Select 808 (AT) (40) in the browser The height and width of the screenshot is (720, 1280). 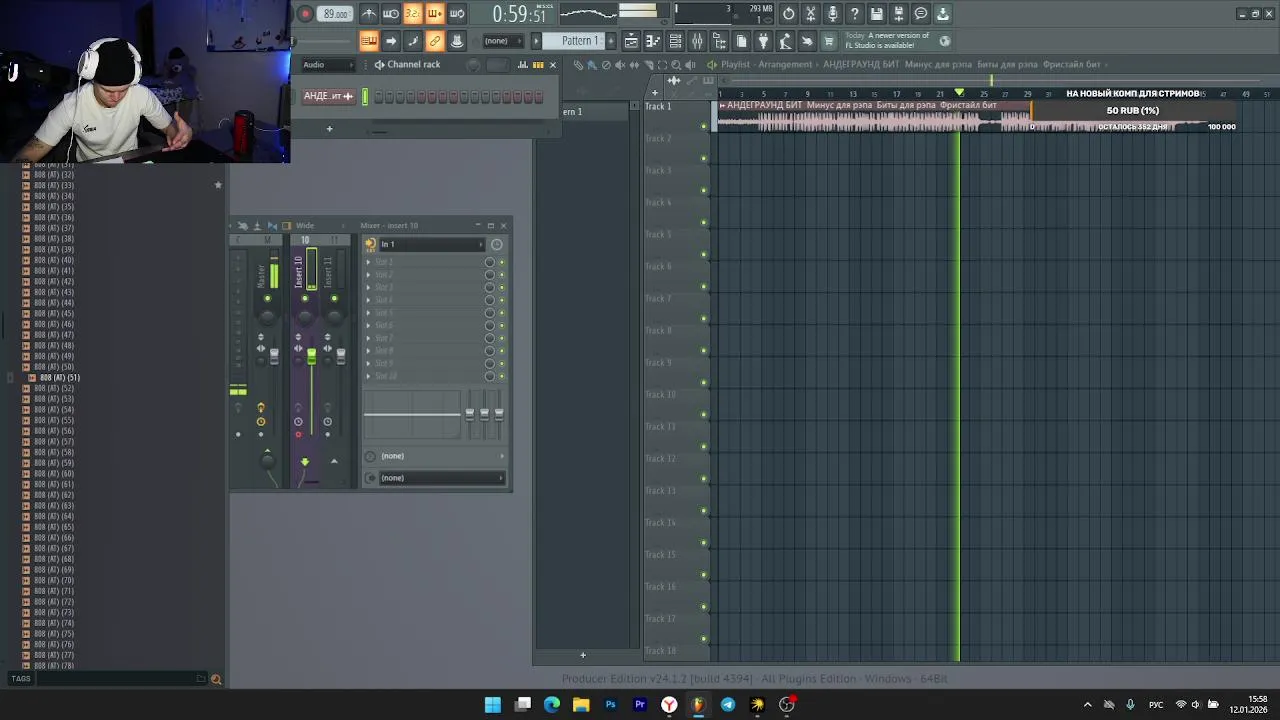pos(54,260)
